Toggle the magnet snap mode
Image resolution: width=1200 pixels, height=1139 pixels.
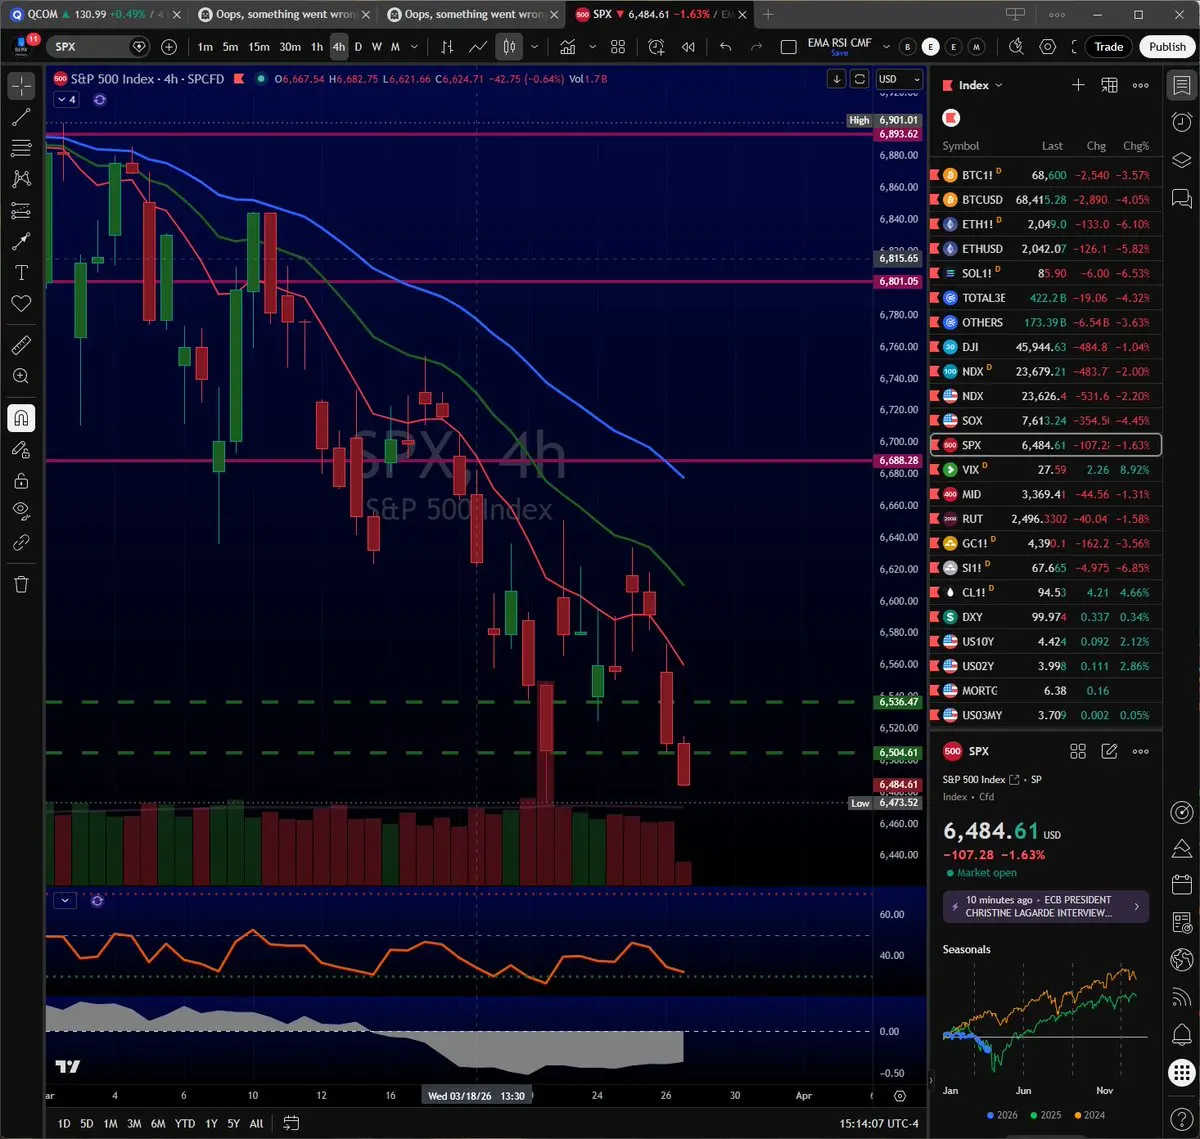(x=21, y=418)
